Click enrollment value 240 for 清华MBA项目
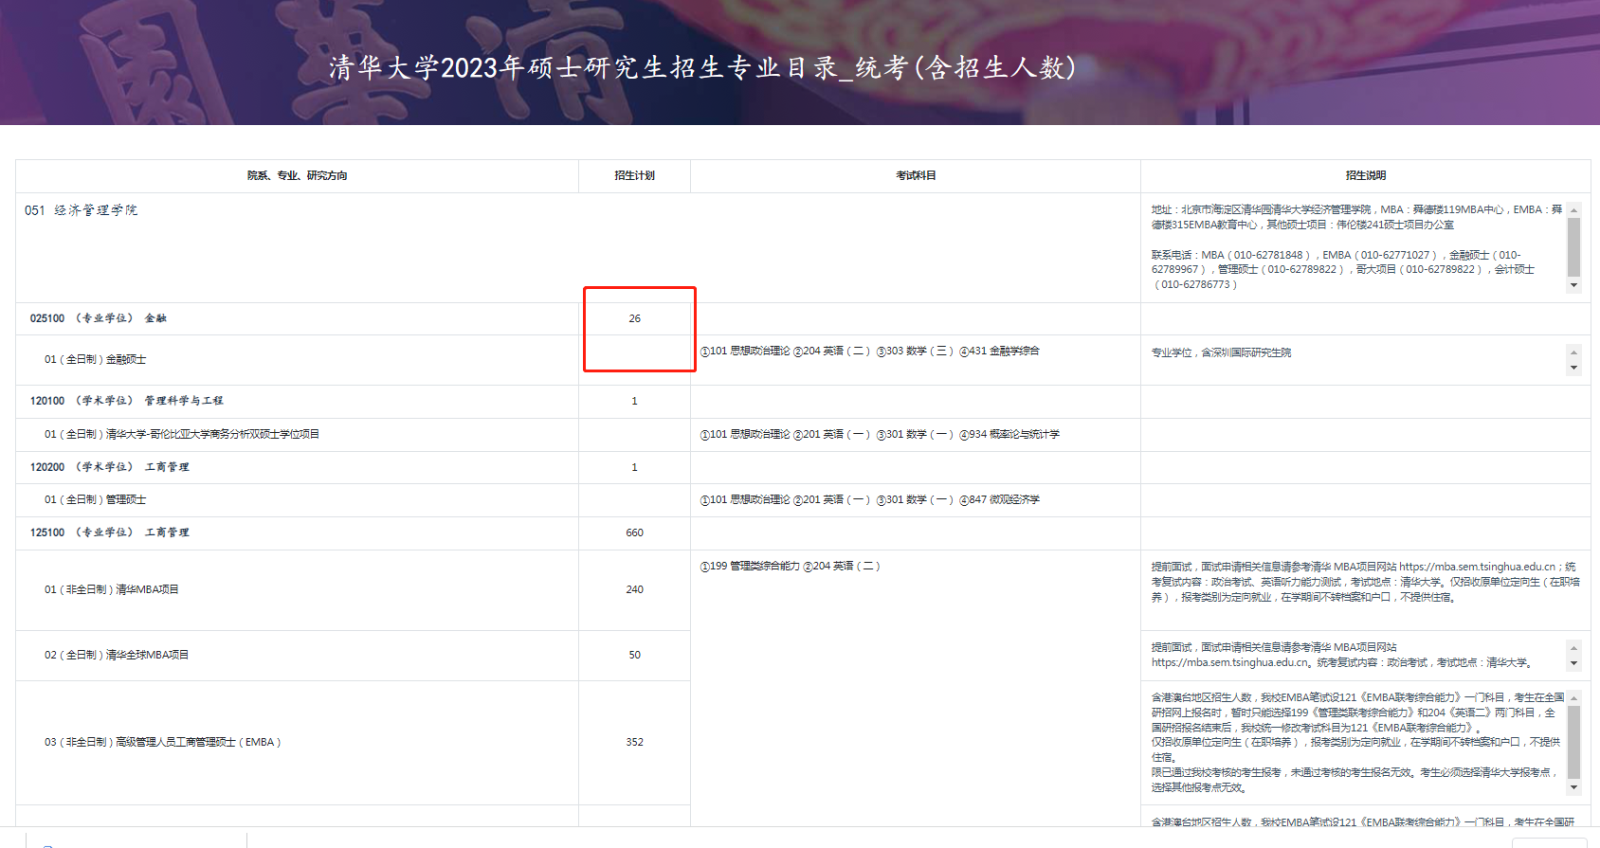1600x848 pixels. point(634,590)
